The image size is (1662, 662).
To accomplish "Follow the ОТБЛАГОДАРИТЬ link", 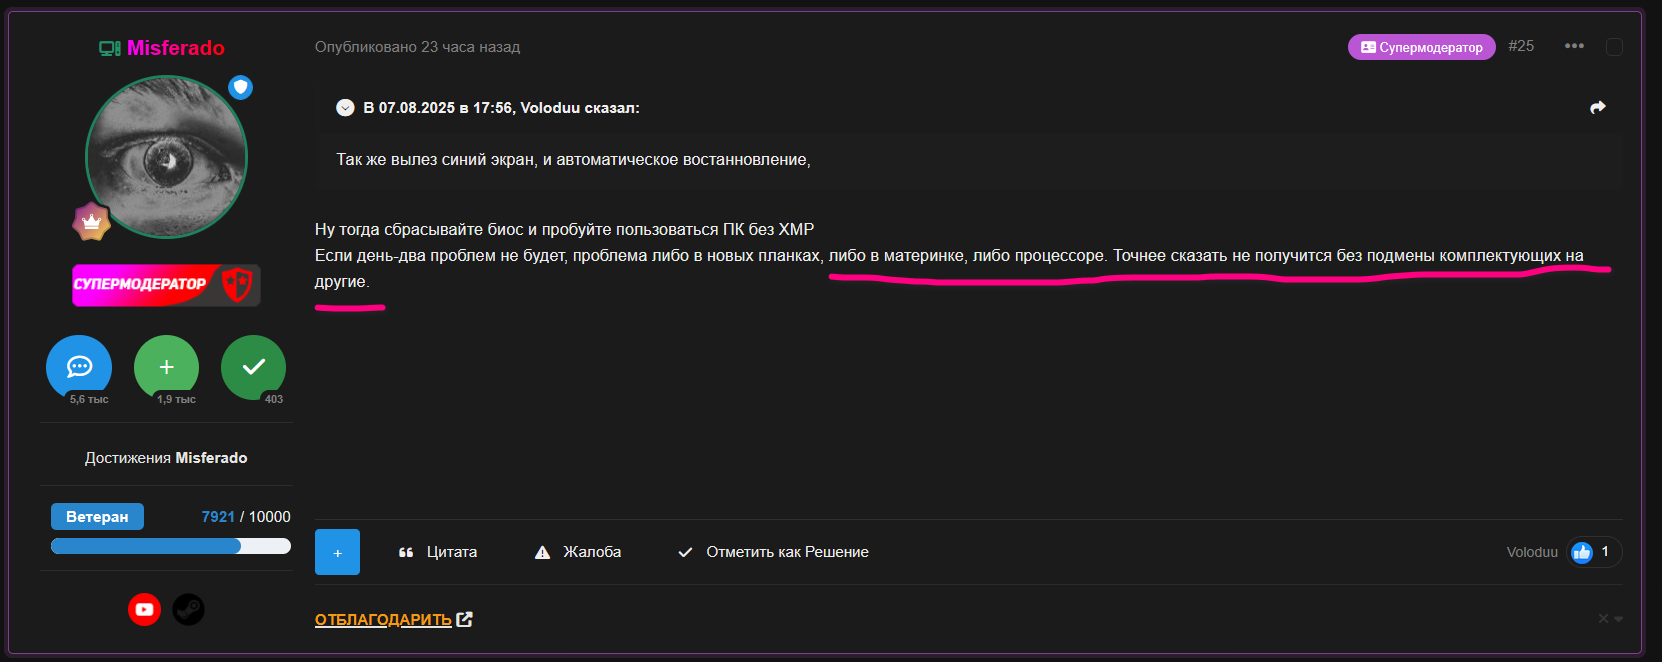I will [x=383, y=619].
